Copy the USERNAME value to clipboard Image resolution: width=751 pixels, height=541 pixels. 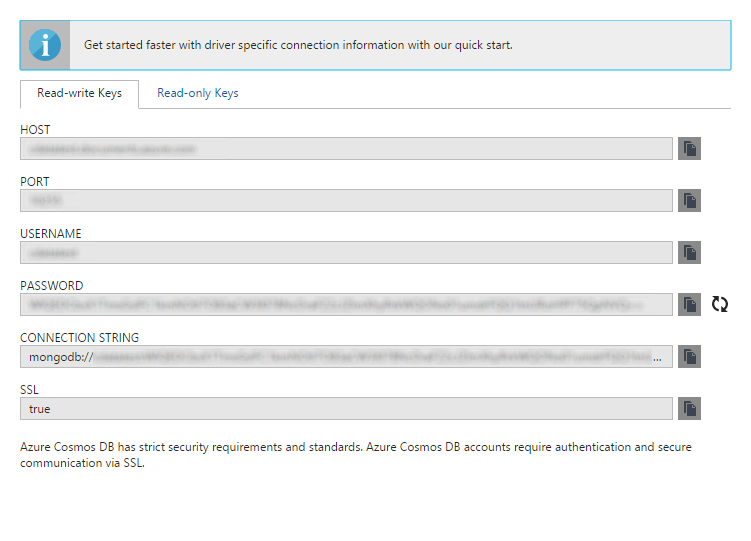click(x=689, y=253)
